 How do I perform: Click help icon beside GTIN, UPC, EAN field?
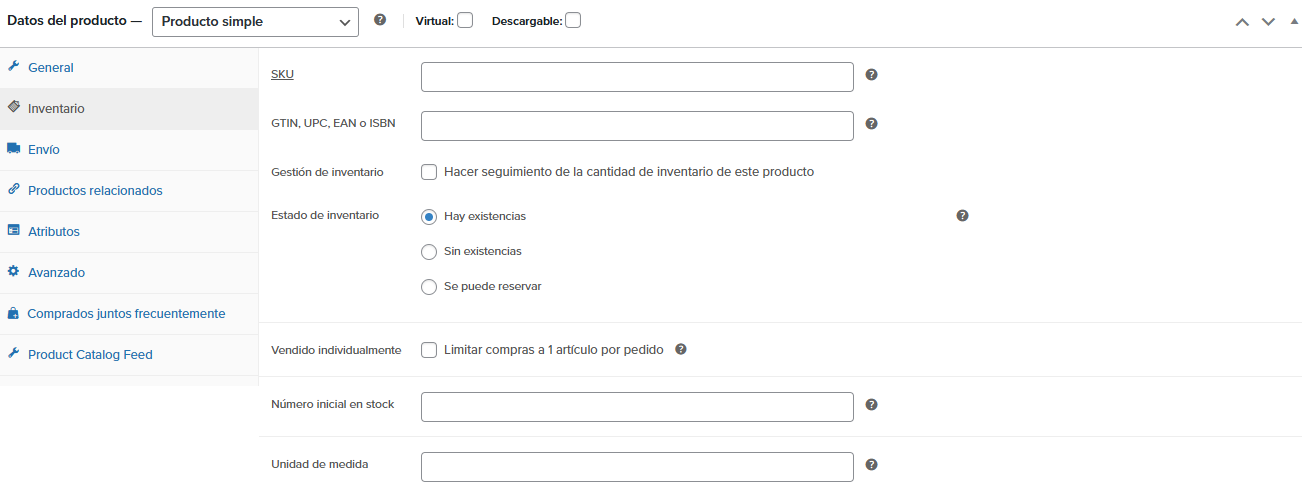click(871, 124)
